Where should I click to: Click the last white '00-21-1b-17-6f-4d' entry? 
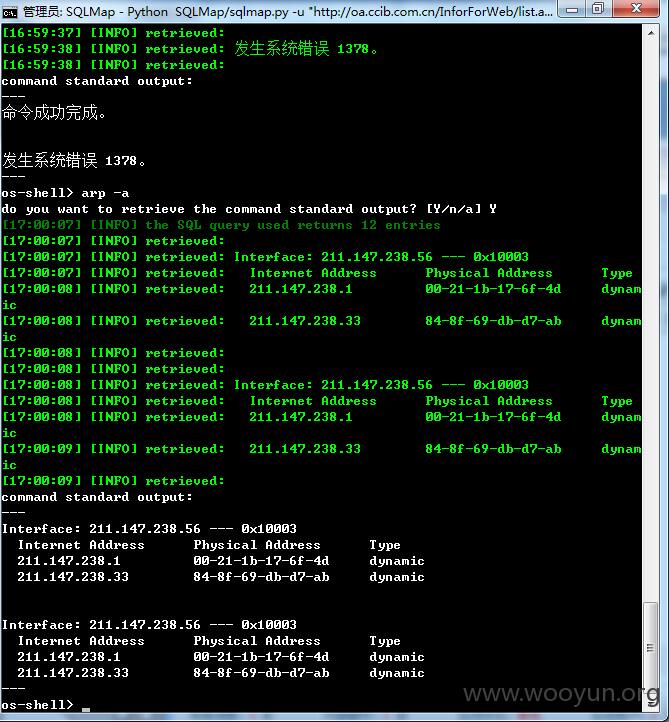click(x=261, y=657)
